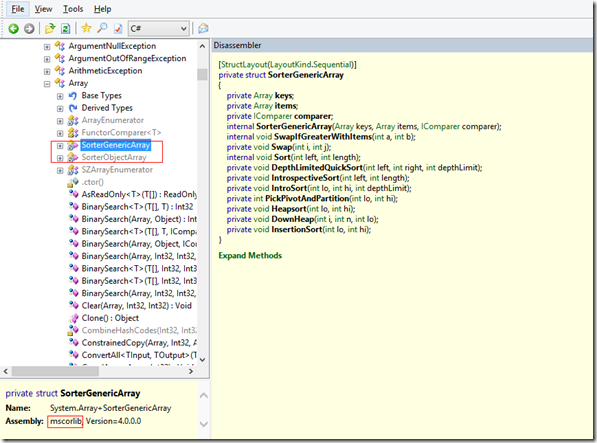Expand the Derived Types node
597x443 pixels.
[60, 109]
